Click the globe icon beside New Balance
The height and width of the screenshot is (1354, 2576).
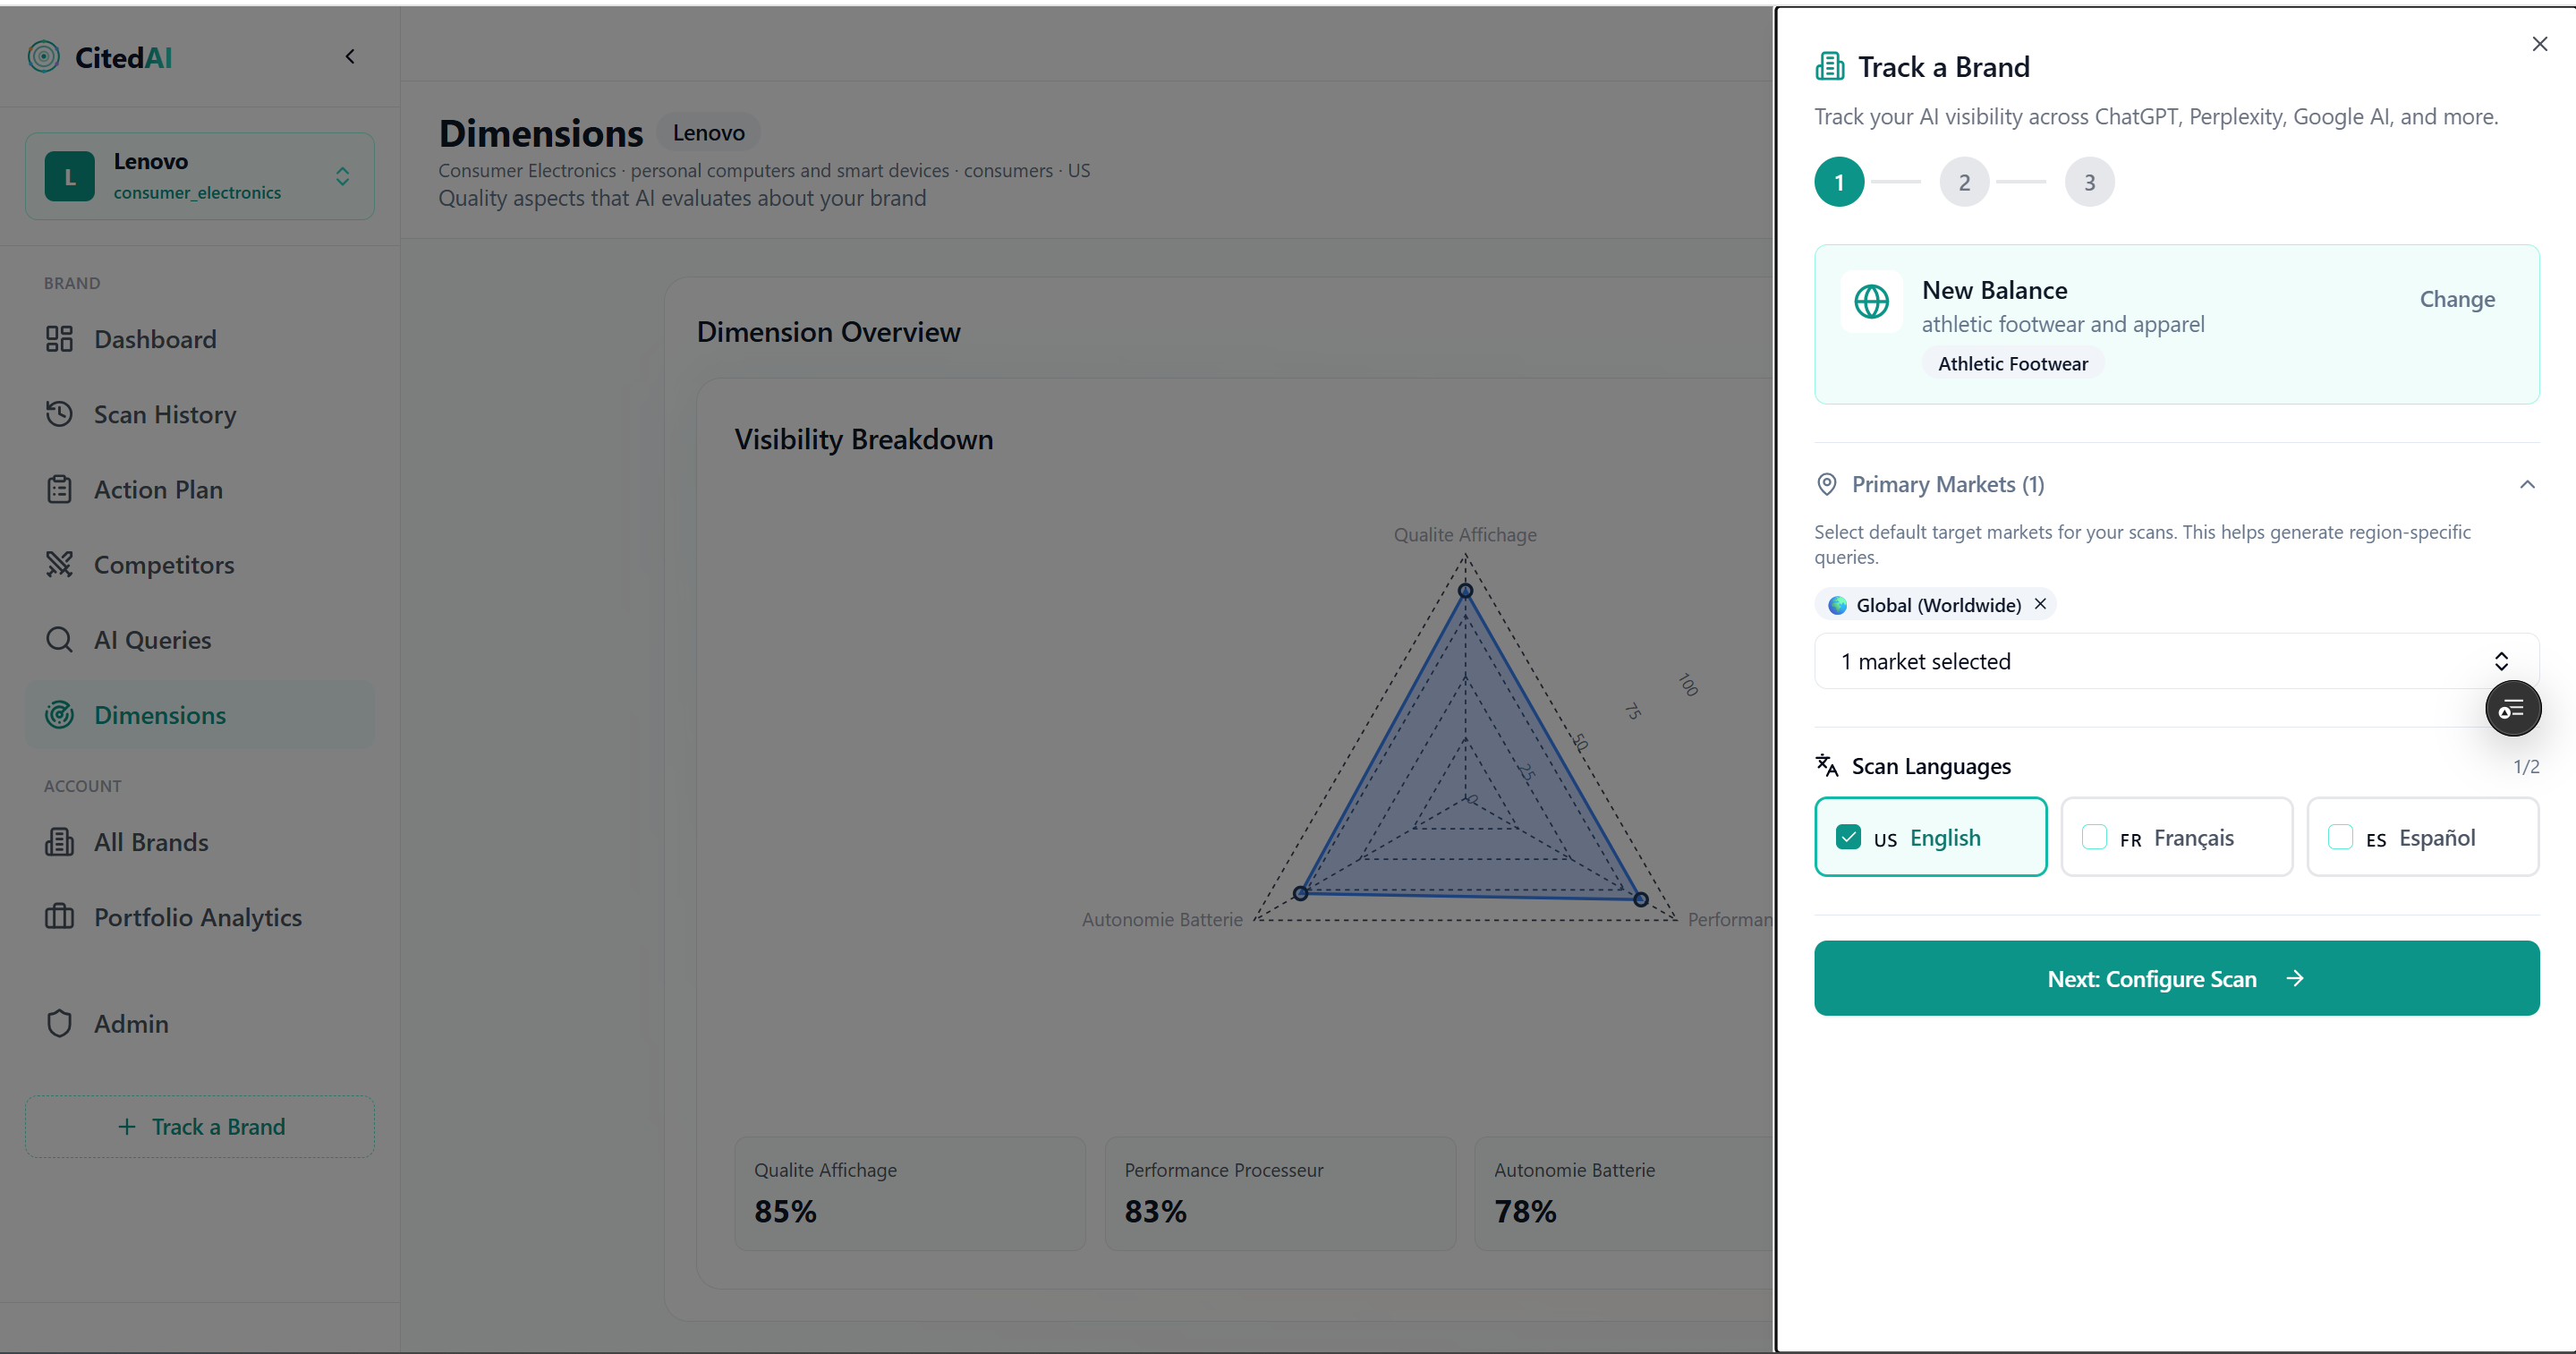1871,301
